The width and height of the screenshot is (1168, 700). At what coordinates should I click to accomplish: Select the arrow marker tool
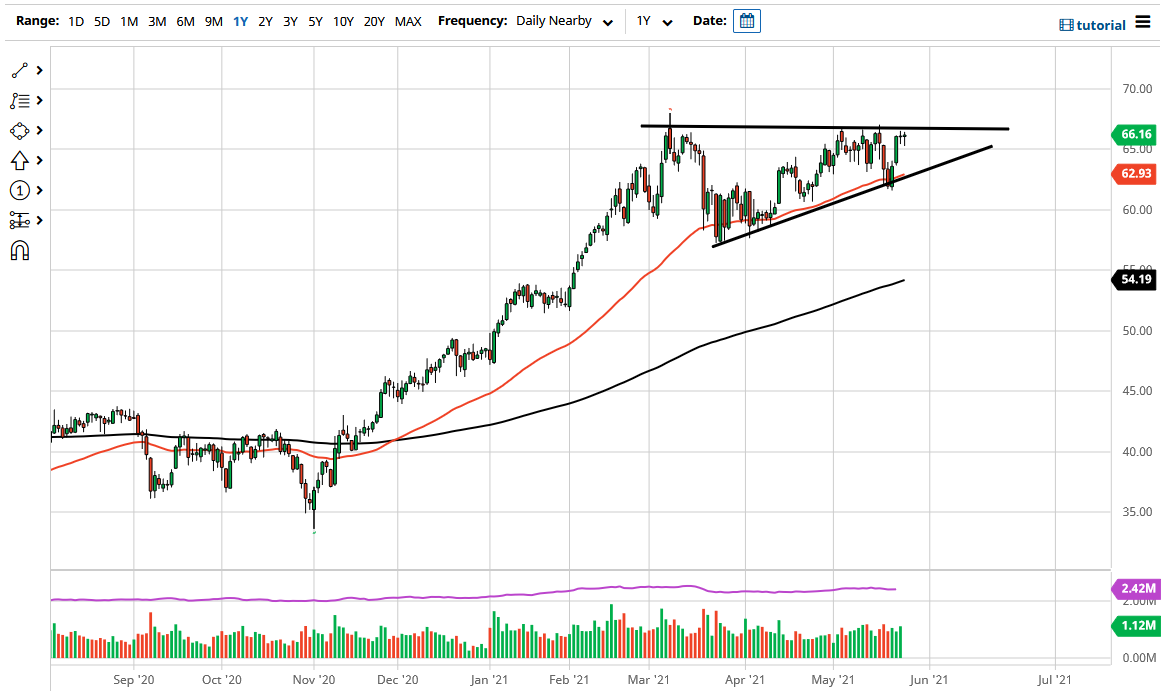[18, 160]
